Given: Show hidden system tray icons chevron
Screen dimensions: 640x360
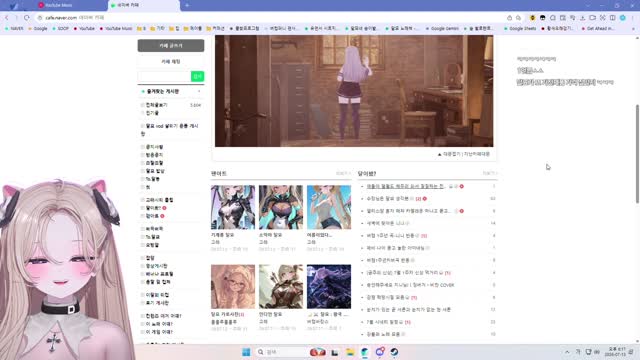Looking at the screenshot, I should point(567,352).
